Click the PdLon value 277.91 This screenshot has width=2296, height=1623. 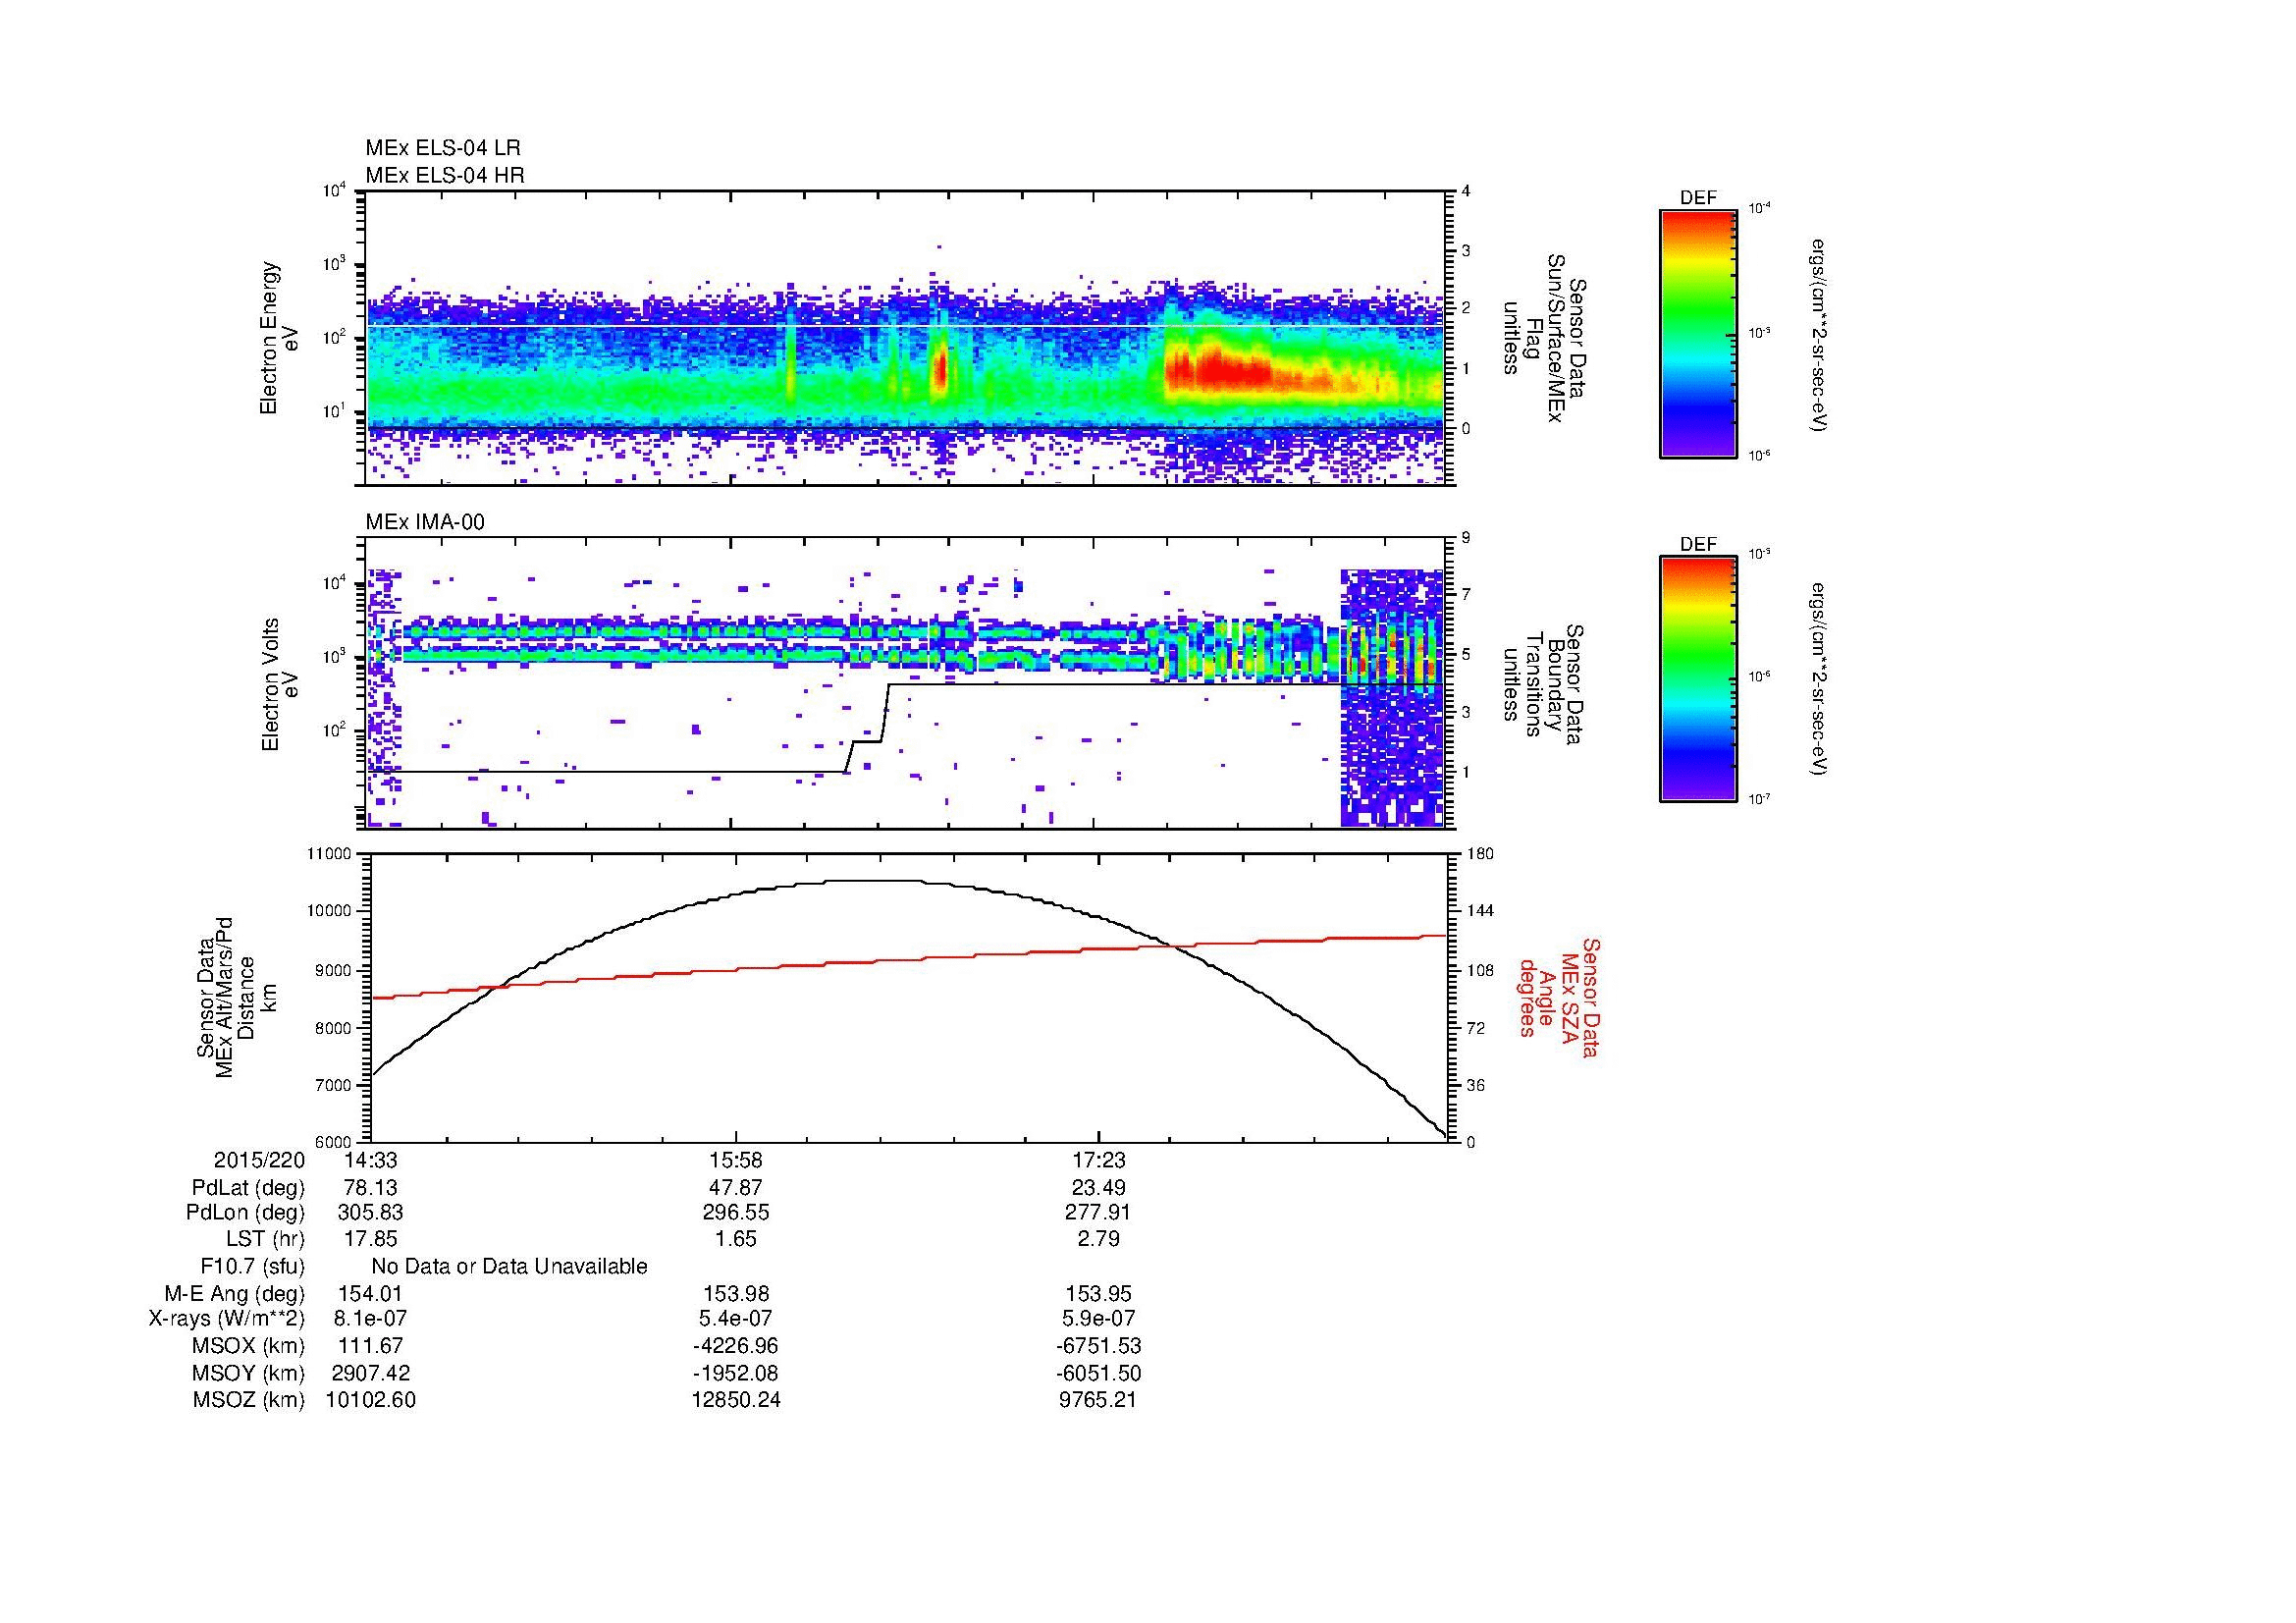(x=1098, y=1213)
